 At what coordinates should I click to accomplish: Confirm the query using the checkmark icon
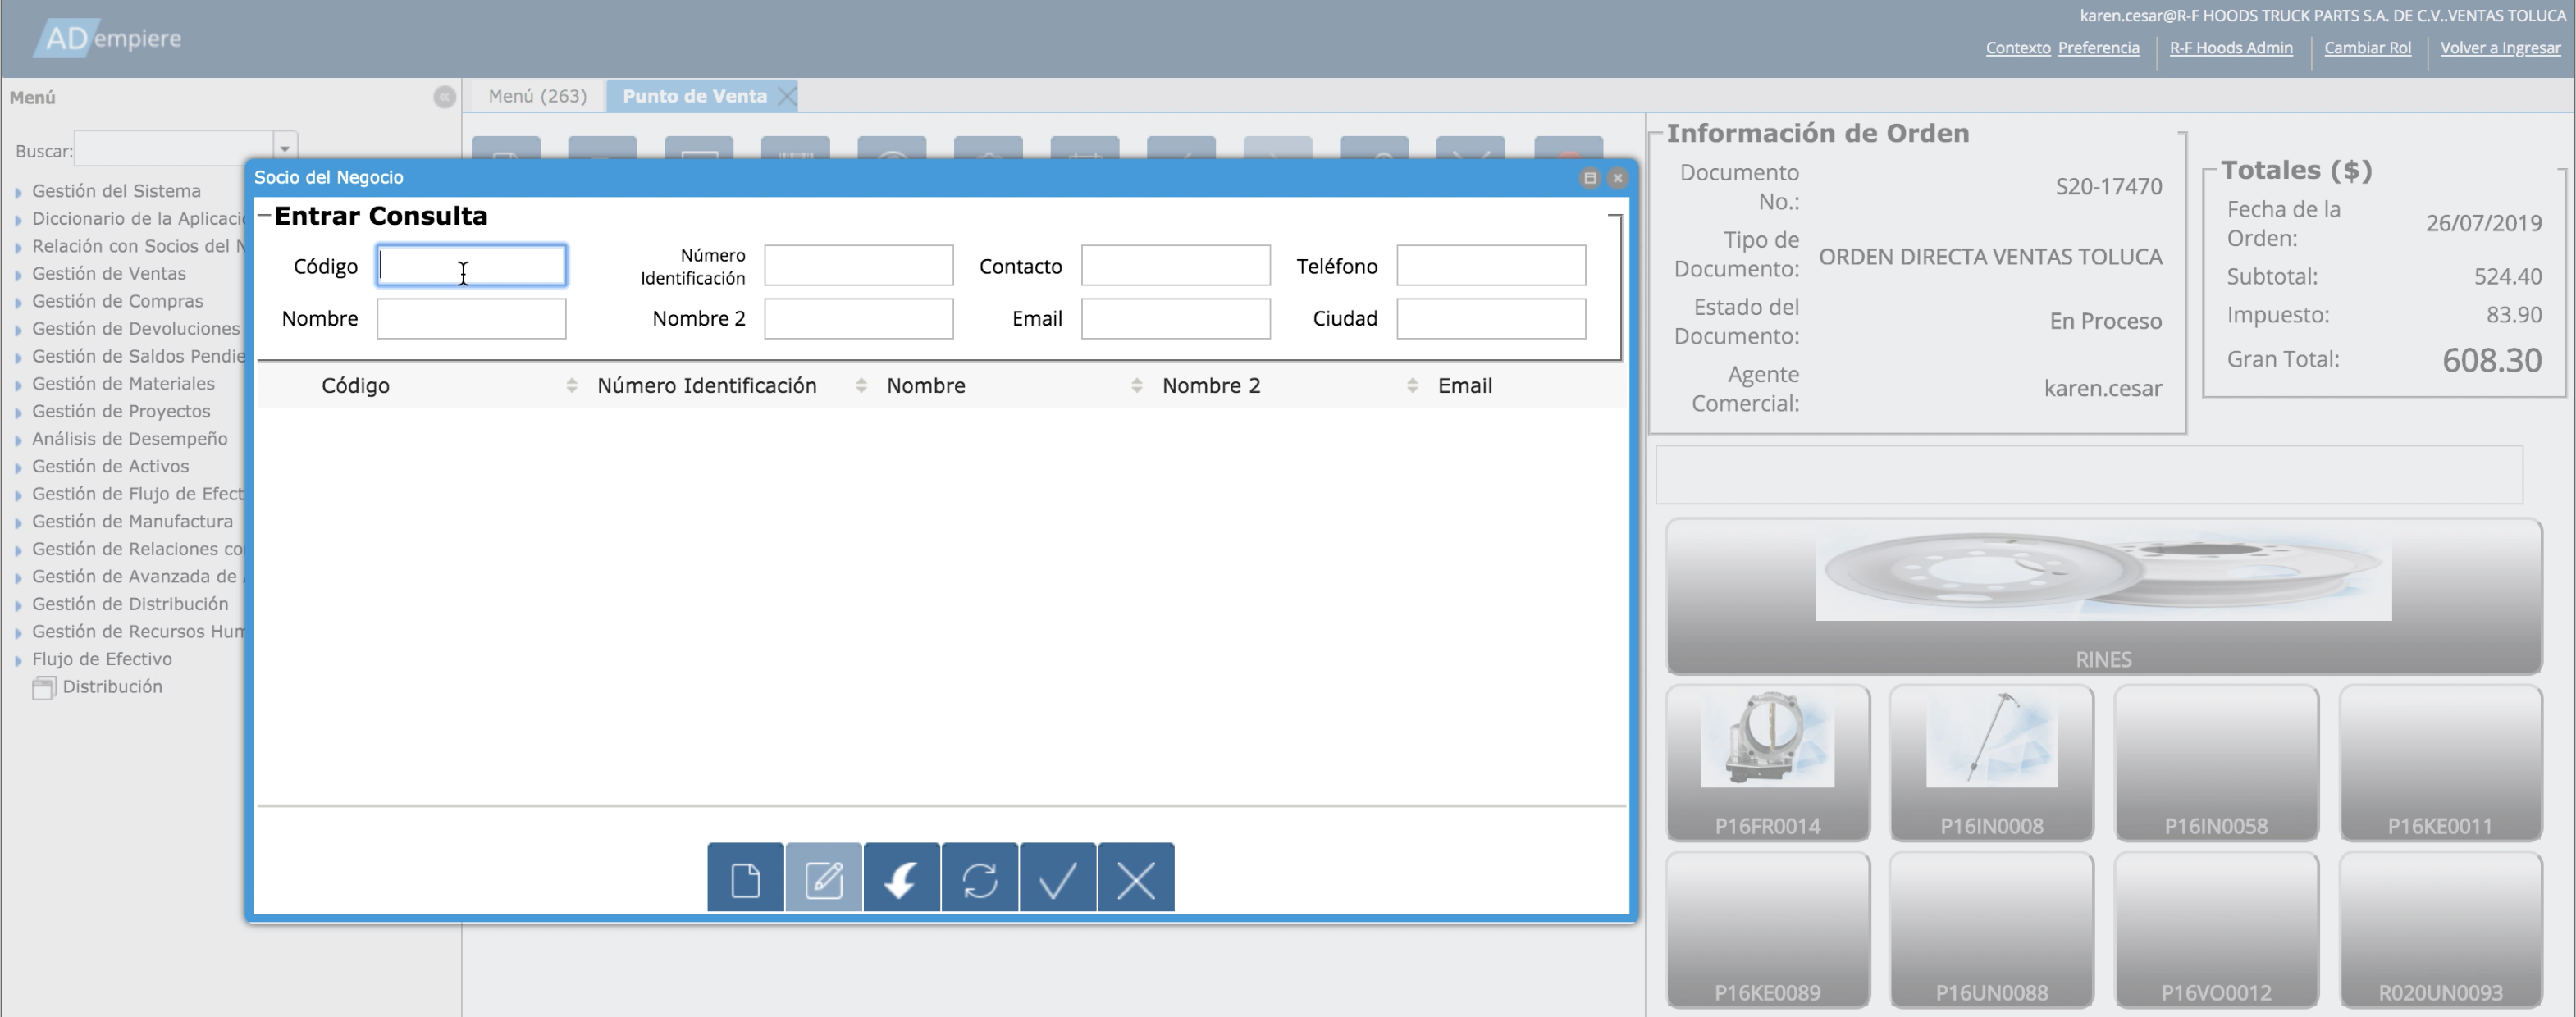point(1057,878)
